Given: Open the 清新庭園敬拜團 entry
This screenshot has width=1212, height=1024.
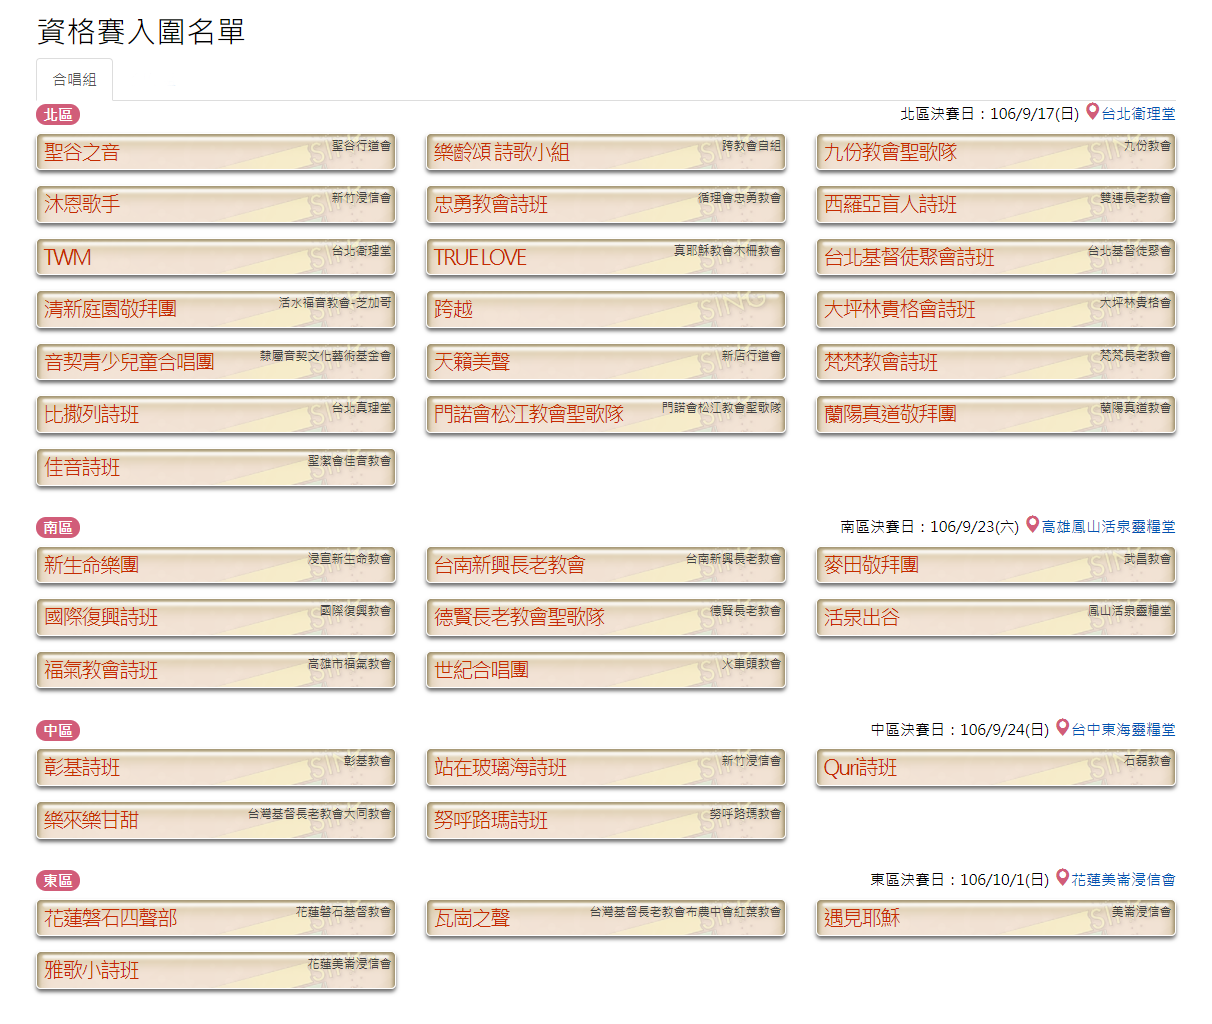Looking at the screenshot, I should coord(216,310).
